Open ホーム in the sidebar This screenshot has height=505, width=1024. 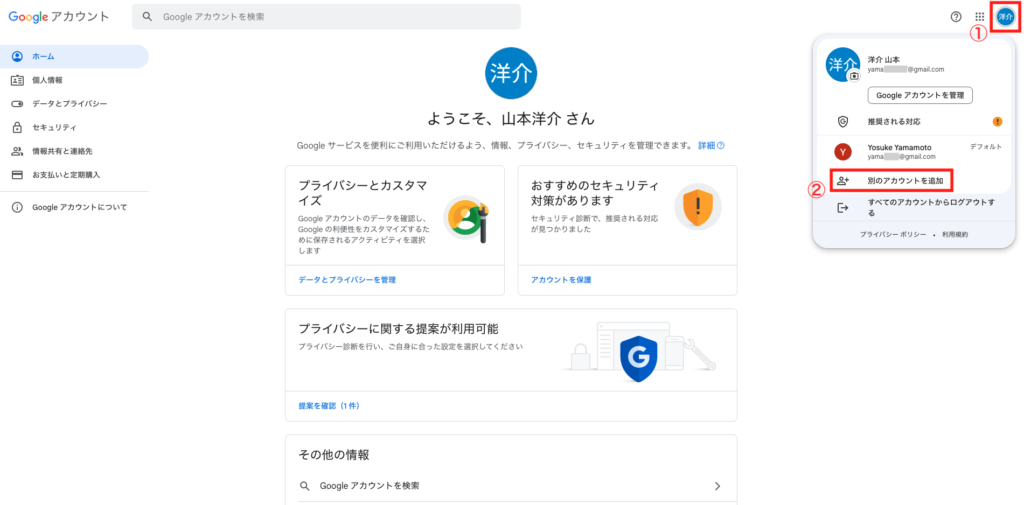(74, 57)
